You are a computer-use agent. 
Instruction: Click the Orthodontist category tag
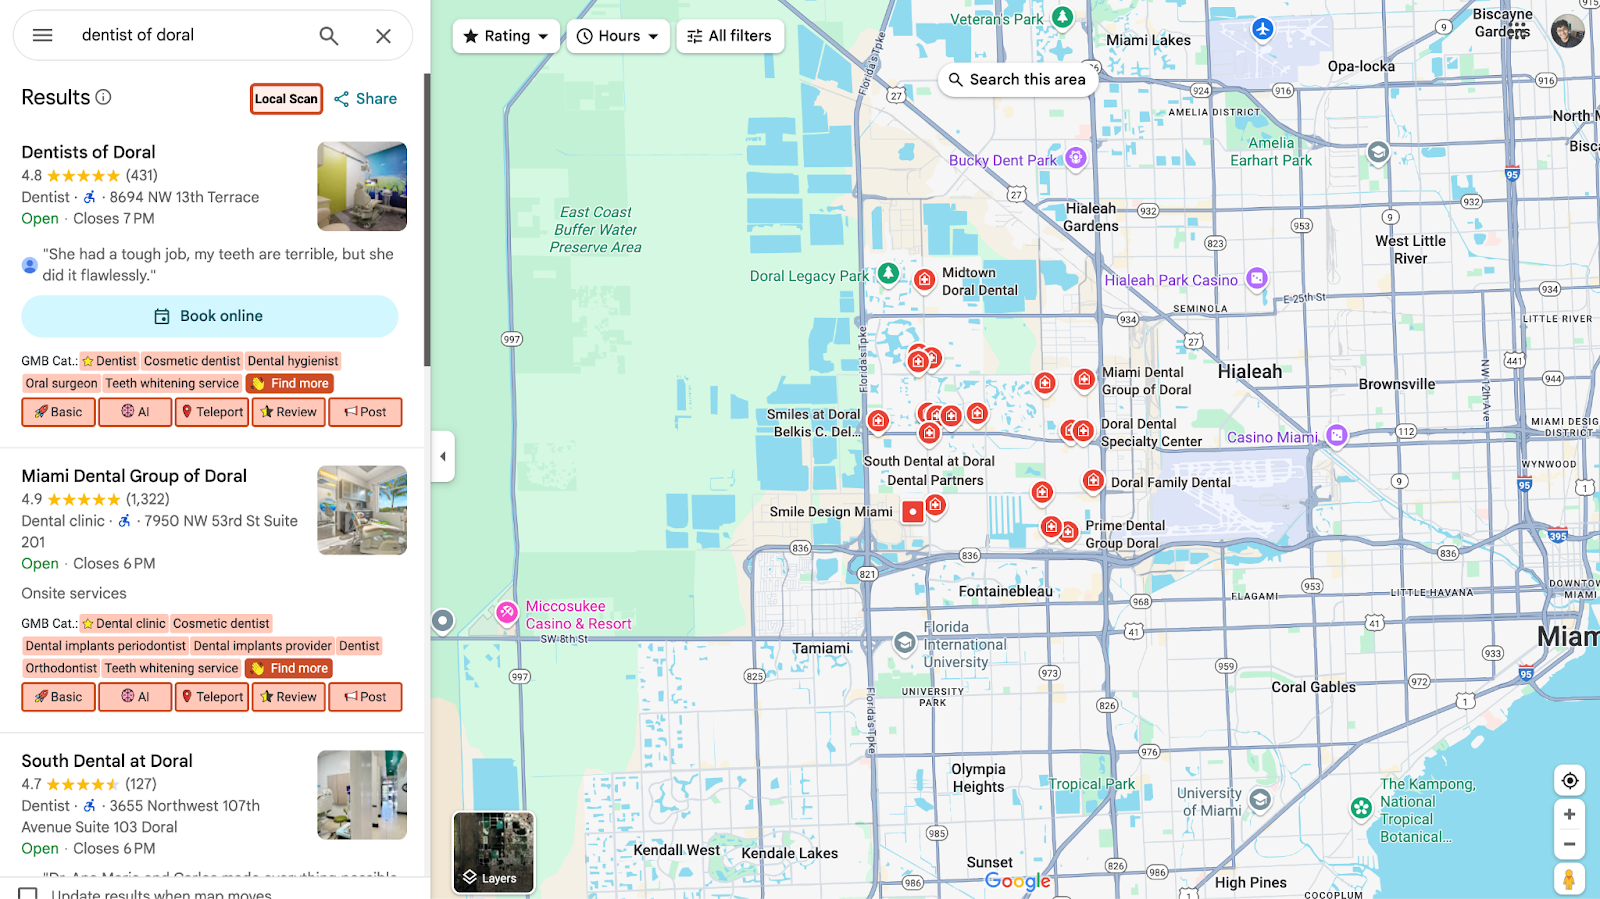[61, 668]
